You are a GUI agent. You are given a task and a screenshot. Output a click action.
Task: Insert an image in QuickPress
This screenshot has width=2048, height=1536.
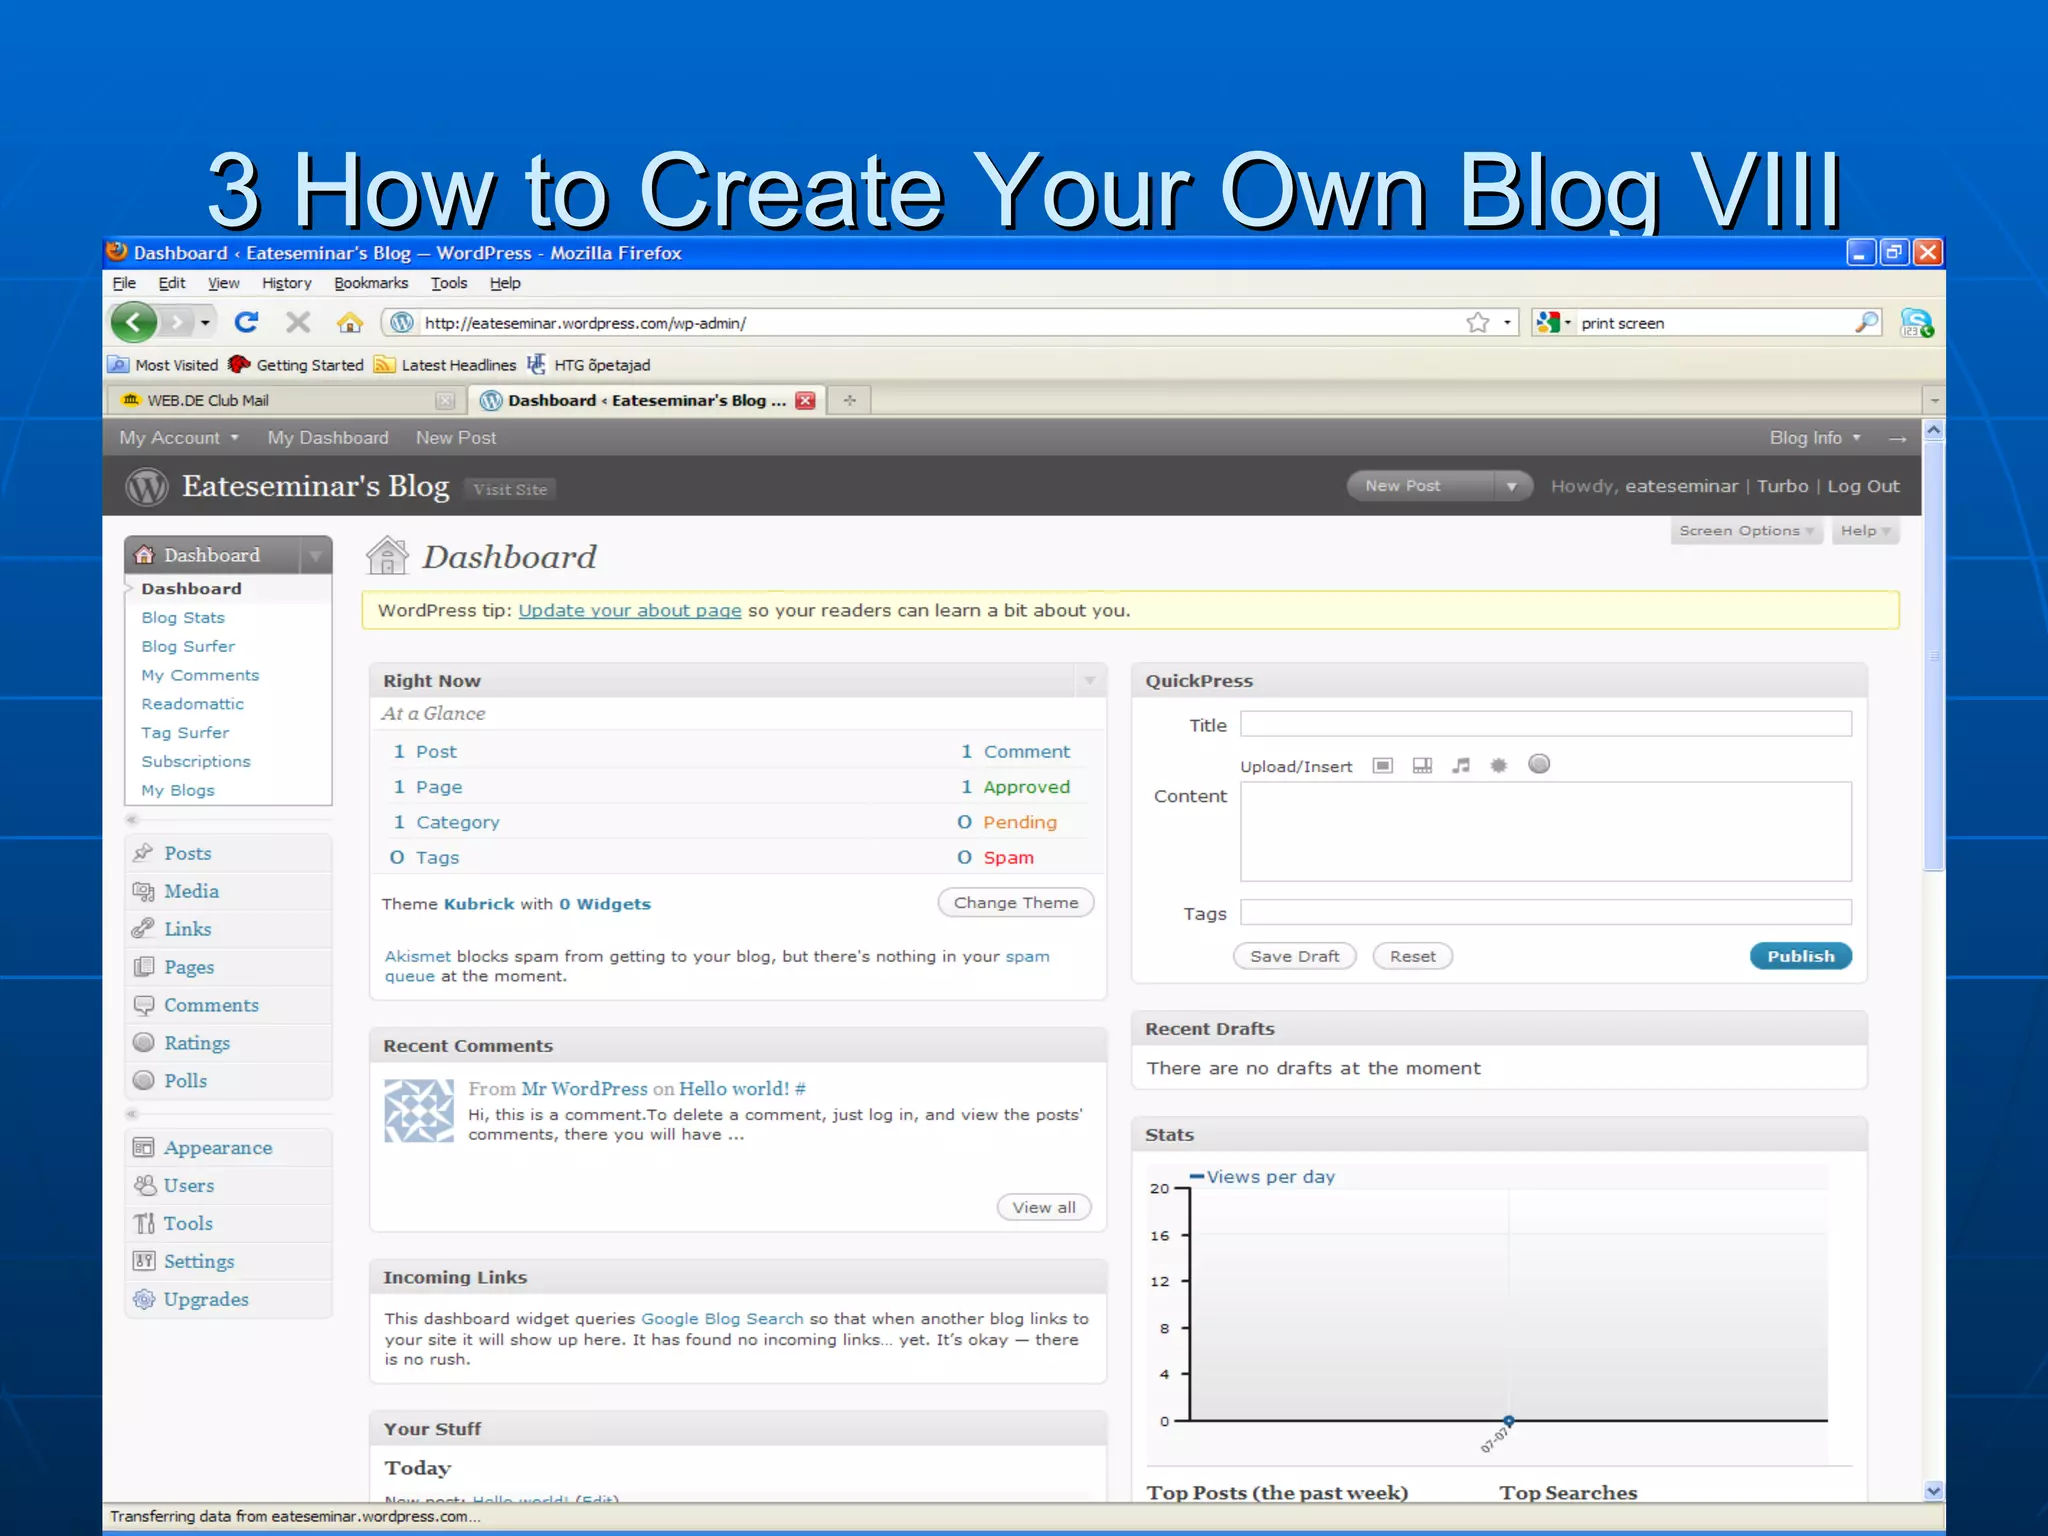tap(1383, 765)
